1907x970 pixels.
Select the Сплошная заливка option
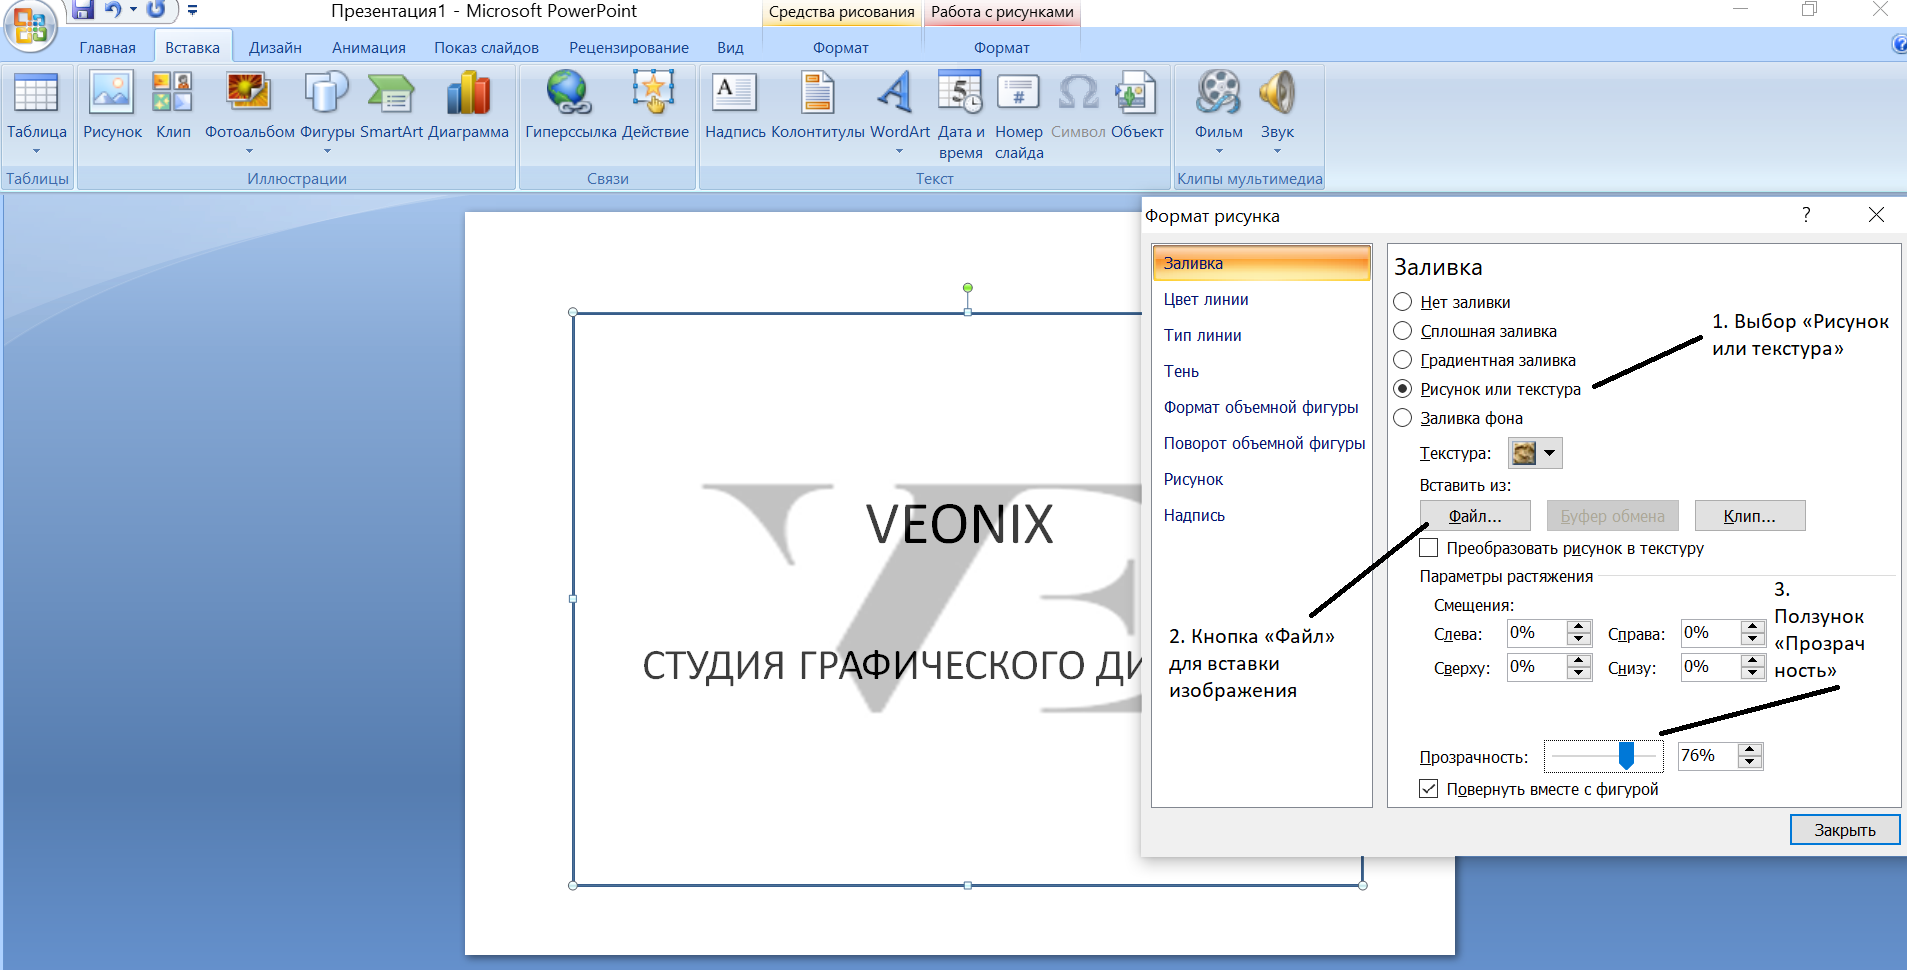(x=1403, y=331)
